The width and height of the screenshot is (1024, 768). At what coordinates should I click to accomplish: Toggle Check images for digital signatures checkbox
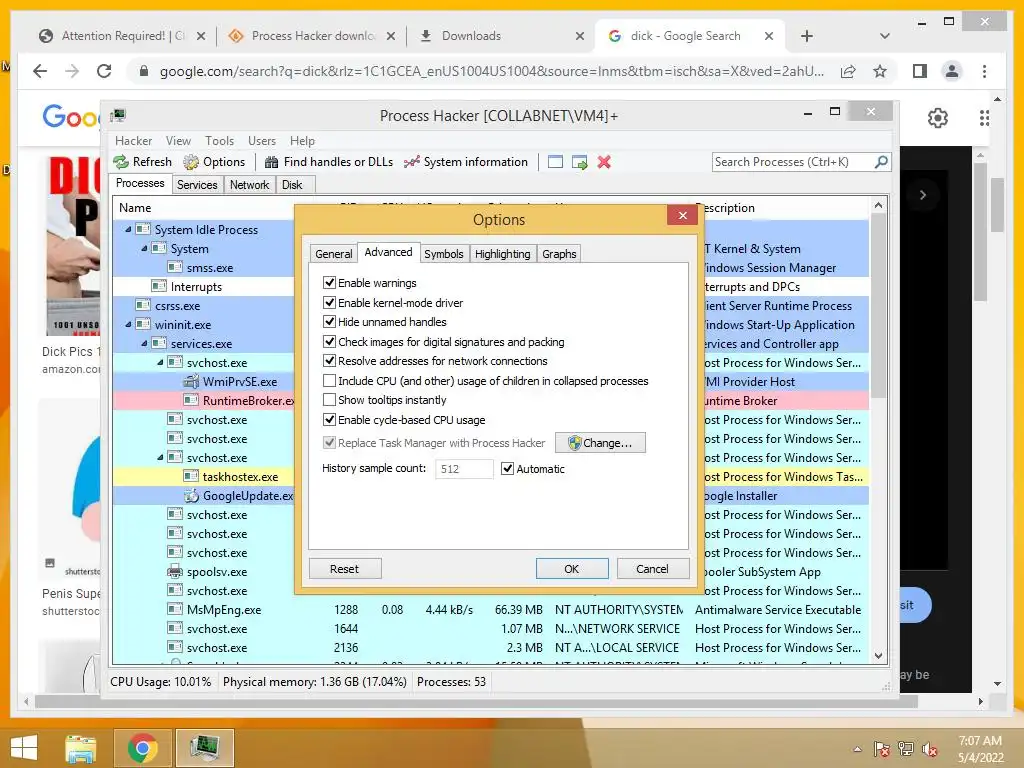tap(329, 342)
